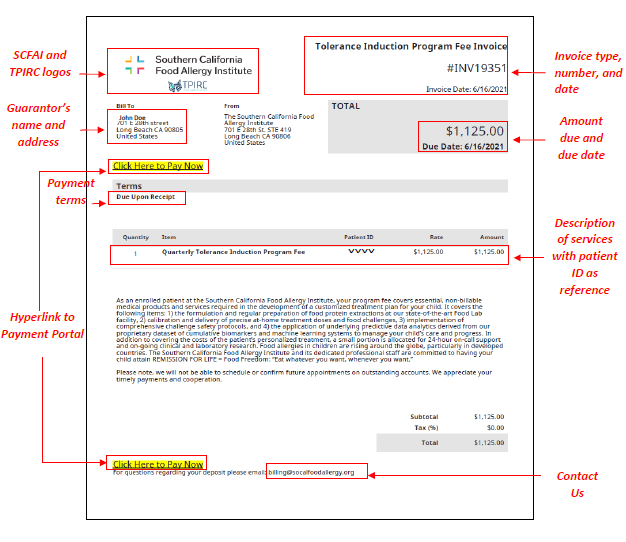Click the 'Quarterly Tolerance Induction Program Fee' item
626x542 pixels.
[233, 253]
